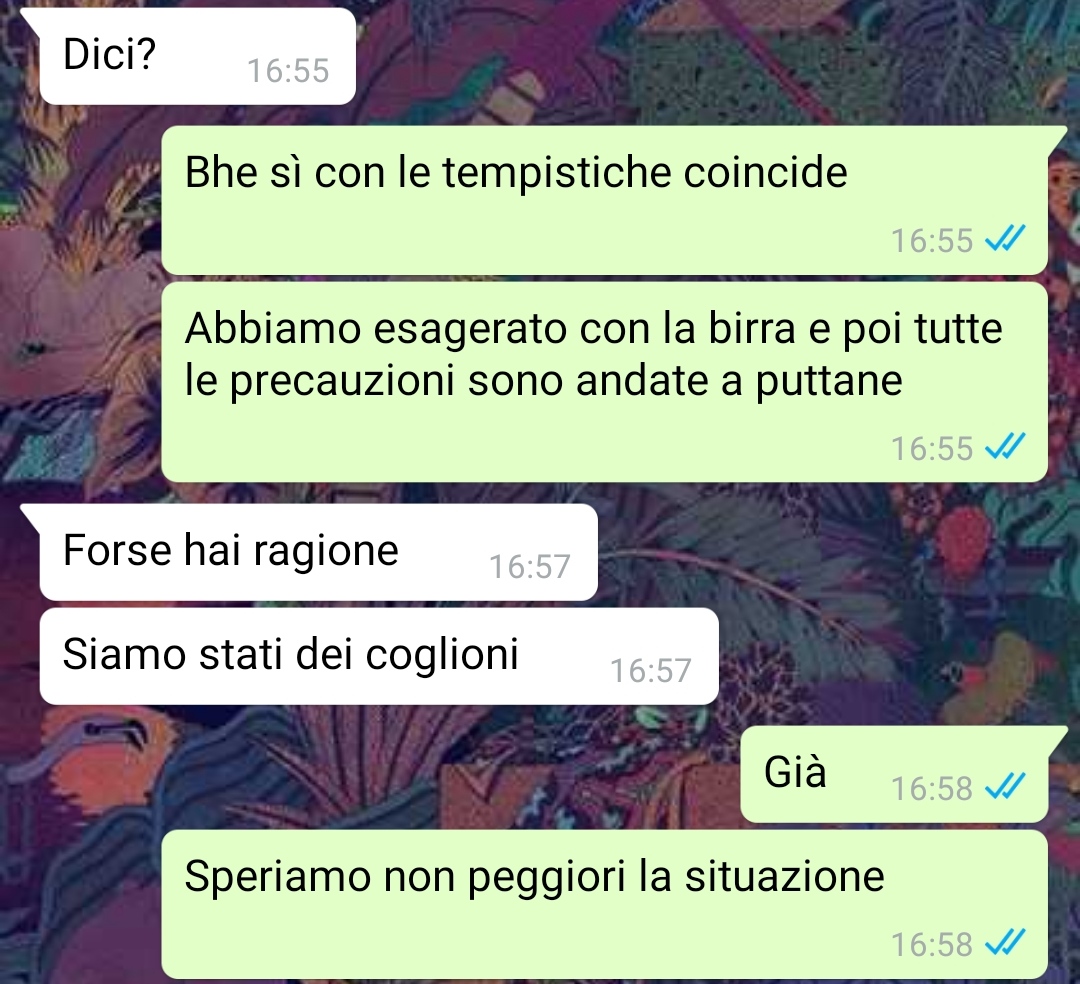This screenshot has height=984, width=1080.
Task: Select the "Bhe sì con le tempistiche coincide" message
Action: [x=604, y=200]
